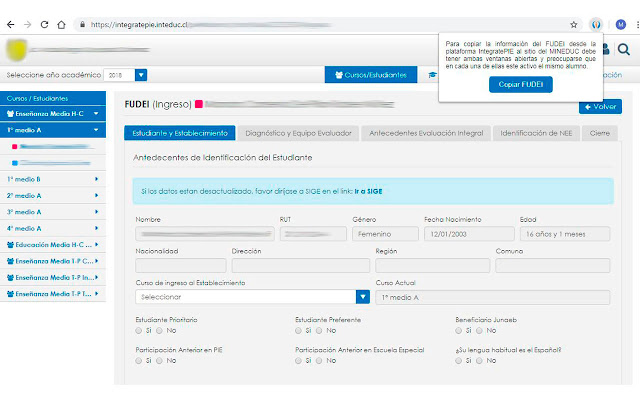The height and width of the screenshot is (400, 640).
Task: Expand the 3º medio A course
Action: coord(53,212)
